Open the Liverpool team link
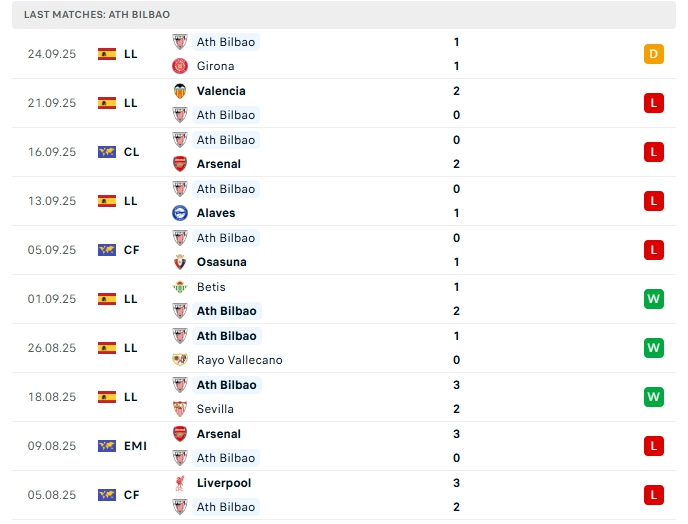The image size is (688, 524). 224,483
